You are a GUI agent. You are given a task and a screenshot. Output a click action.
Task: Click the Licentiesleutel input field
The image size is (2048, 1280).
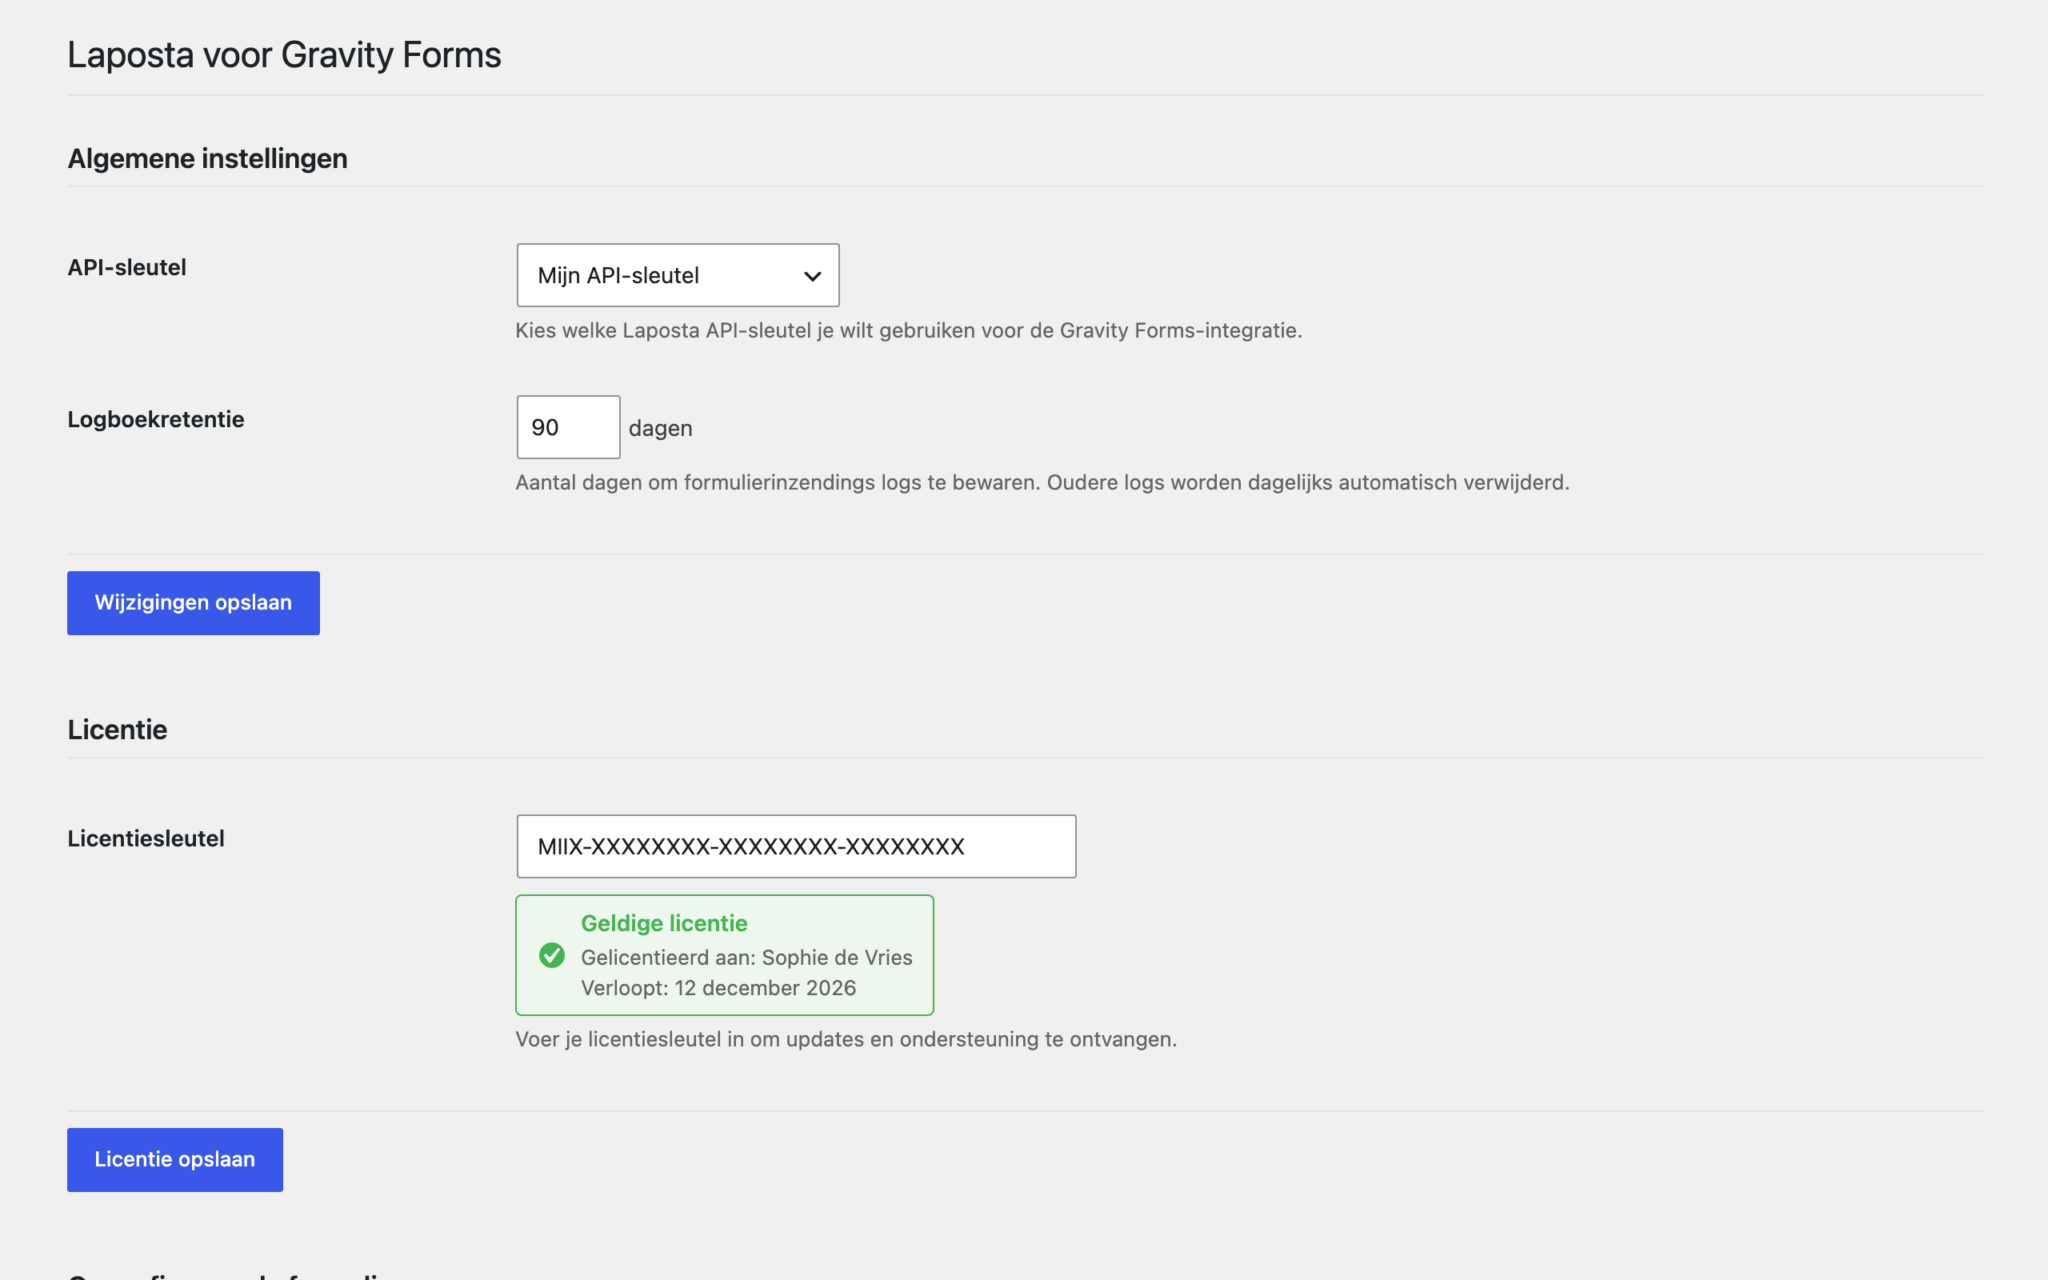click(x=796, y=846)
